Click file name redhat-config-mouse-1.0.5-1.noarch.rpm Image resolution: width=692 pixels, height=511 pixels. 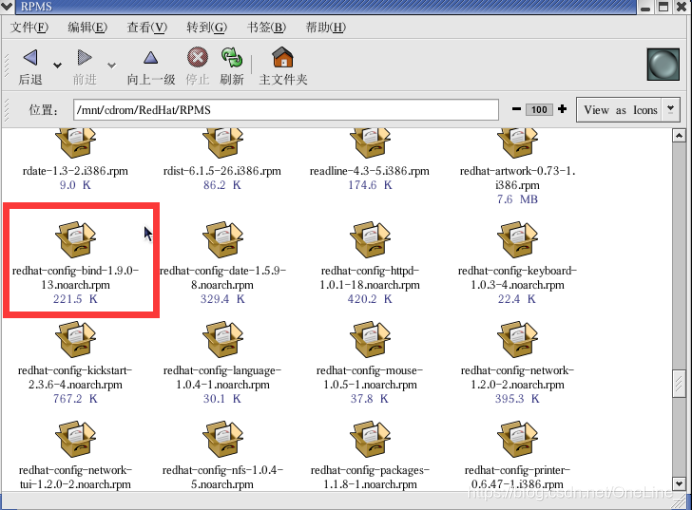pos(370,377)
